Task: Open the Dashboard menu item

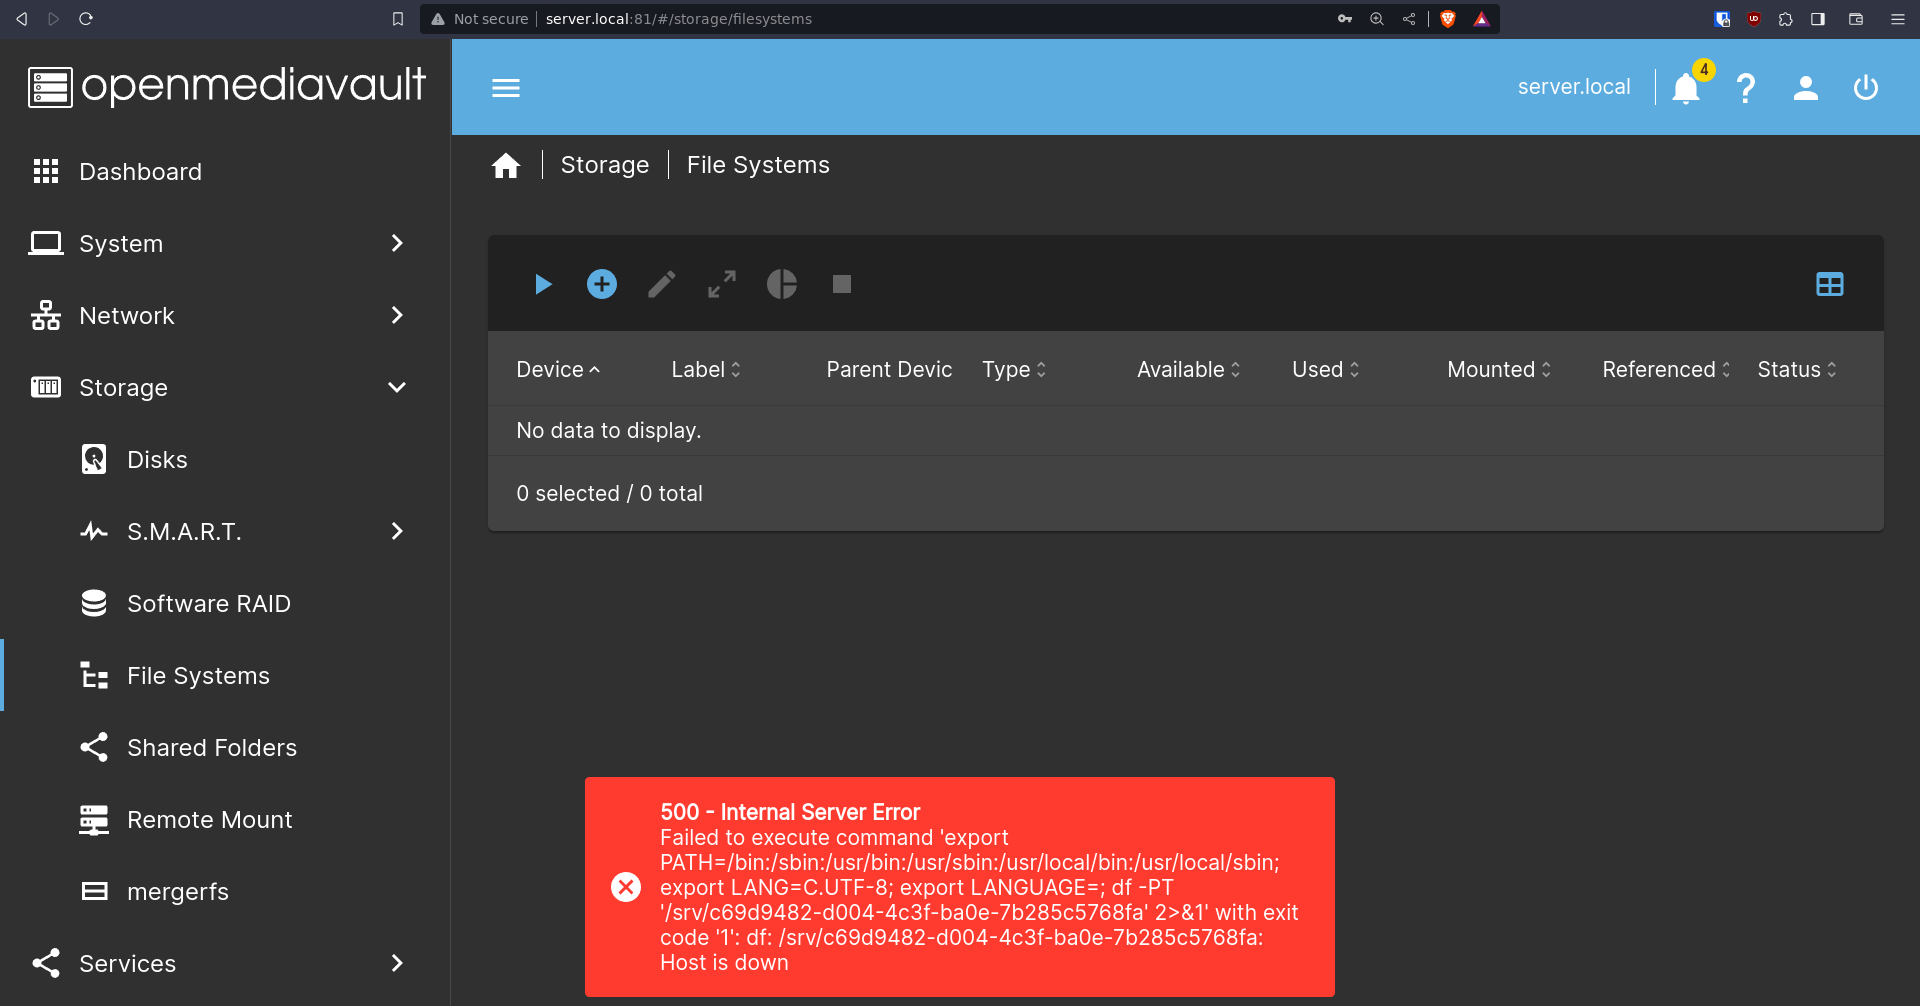Action: tap(140, 171)
